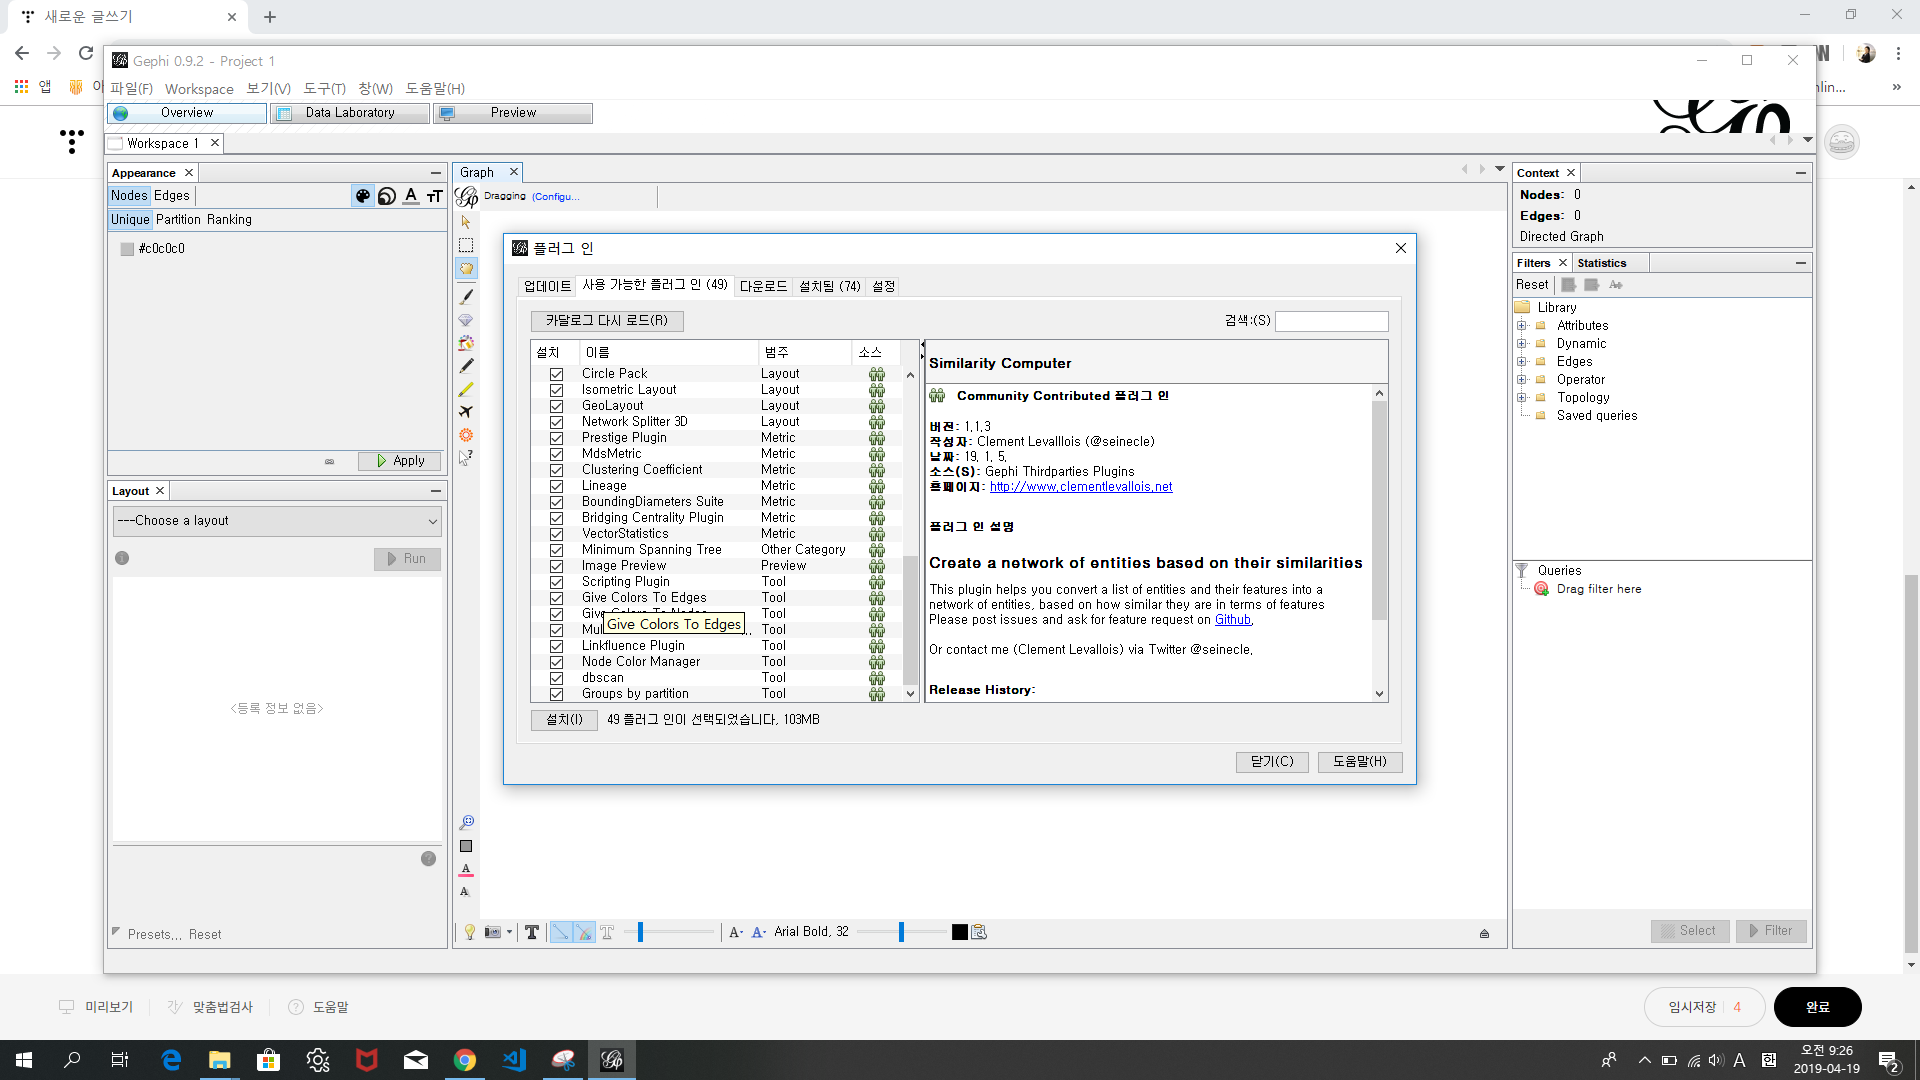Click the color palette icon in Appearance
This screenshot has width=1920, height=1080.
(363, 196)
